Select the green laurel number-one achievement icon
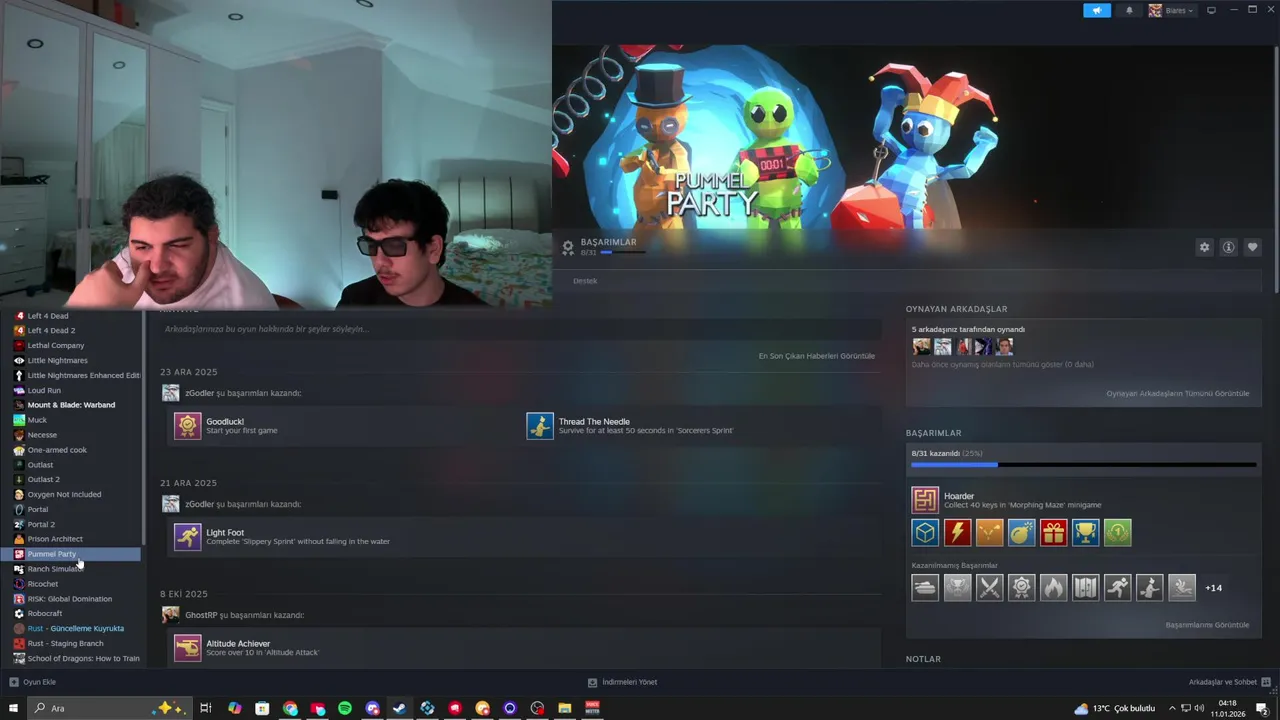Image resolution: width=1280 pixels, height=720 pixels. [x=1117, y=533]
